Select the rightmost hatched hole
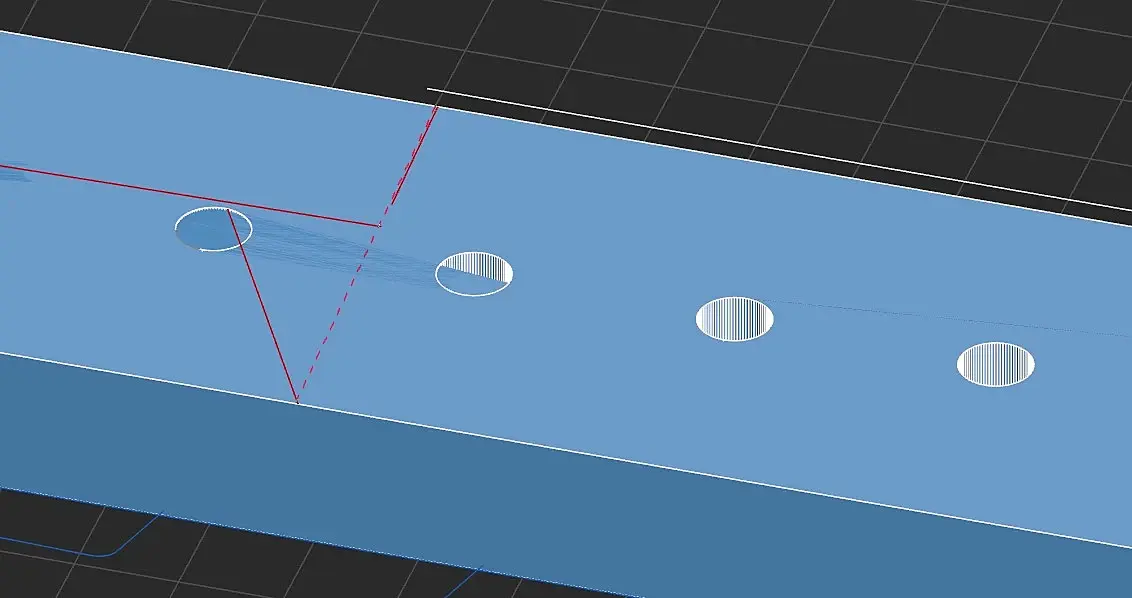1132x598 pixels. tap(996, 365)
